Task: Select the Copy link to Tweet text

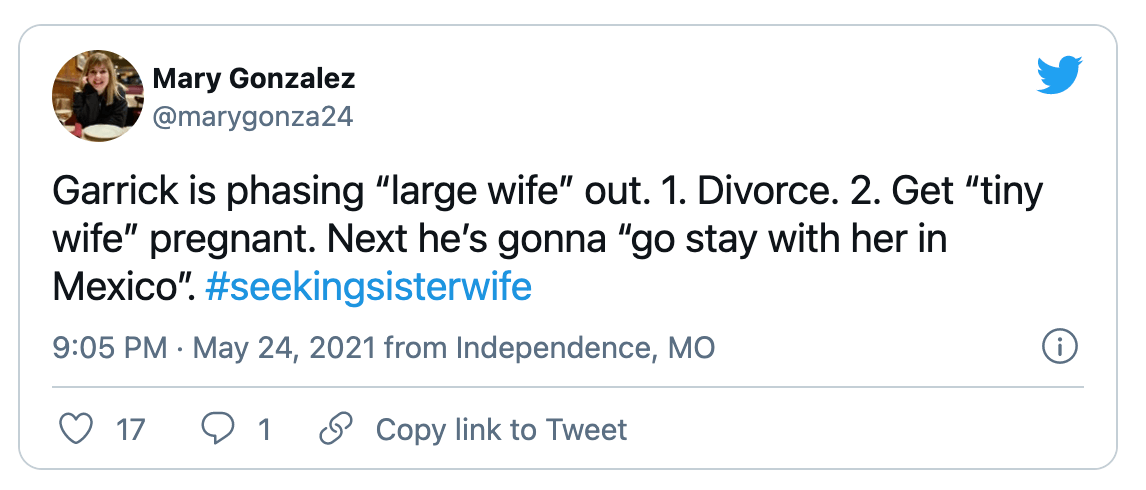Action: coord(501,429)
